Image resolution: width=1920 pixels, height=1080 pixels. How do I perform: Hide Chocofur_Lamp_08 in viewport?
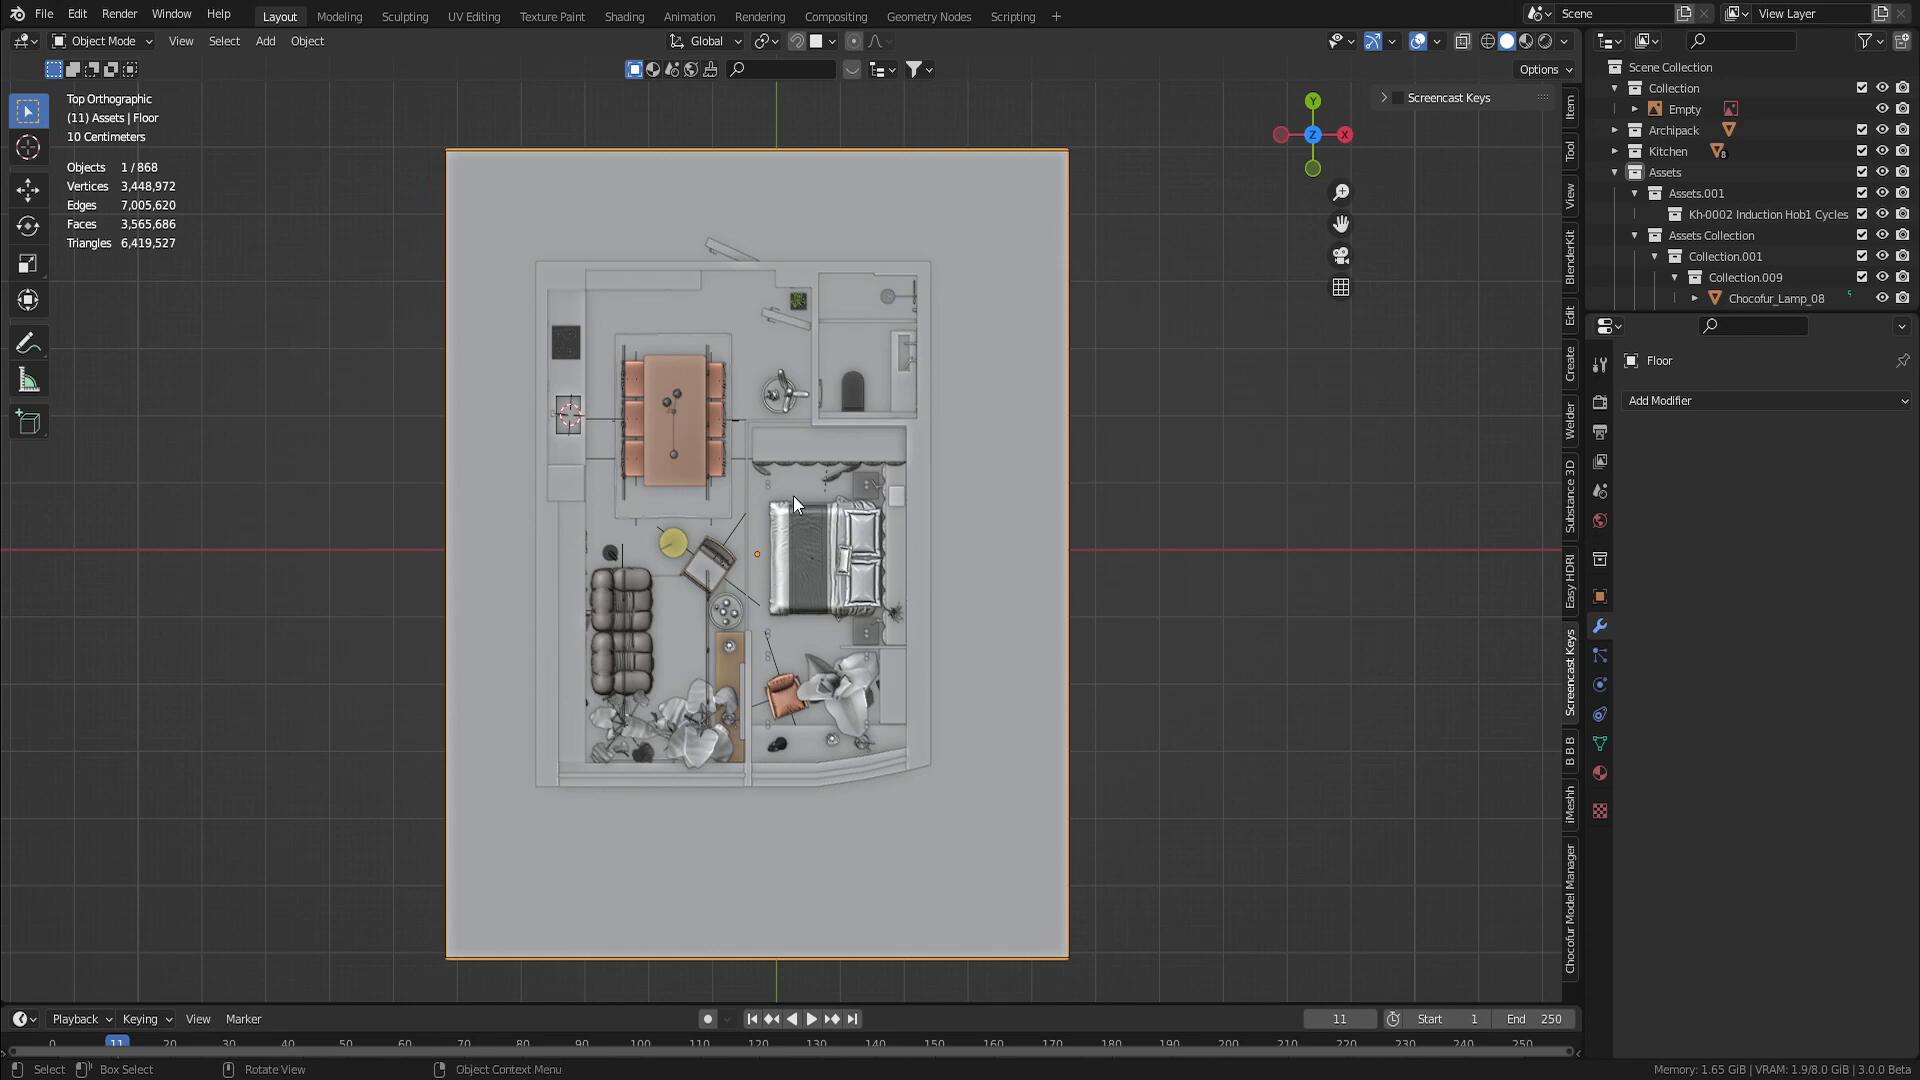1882,298
